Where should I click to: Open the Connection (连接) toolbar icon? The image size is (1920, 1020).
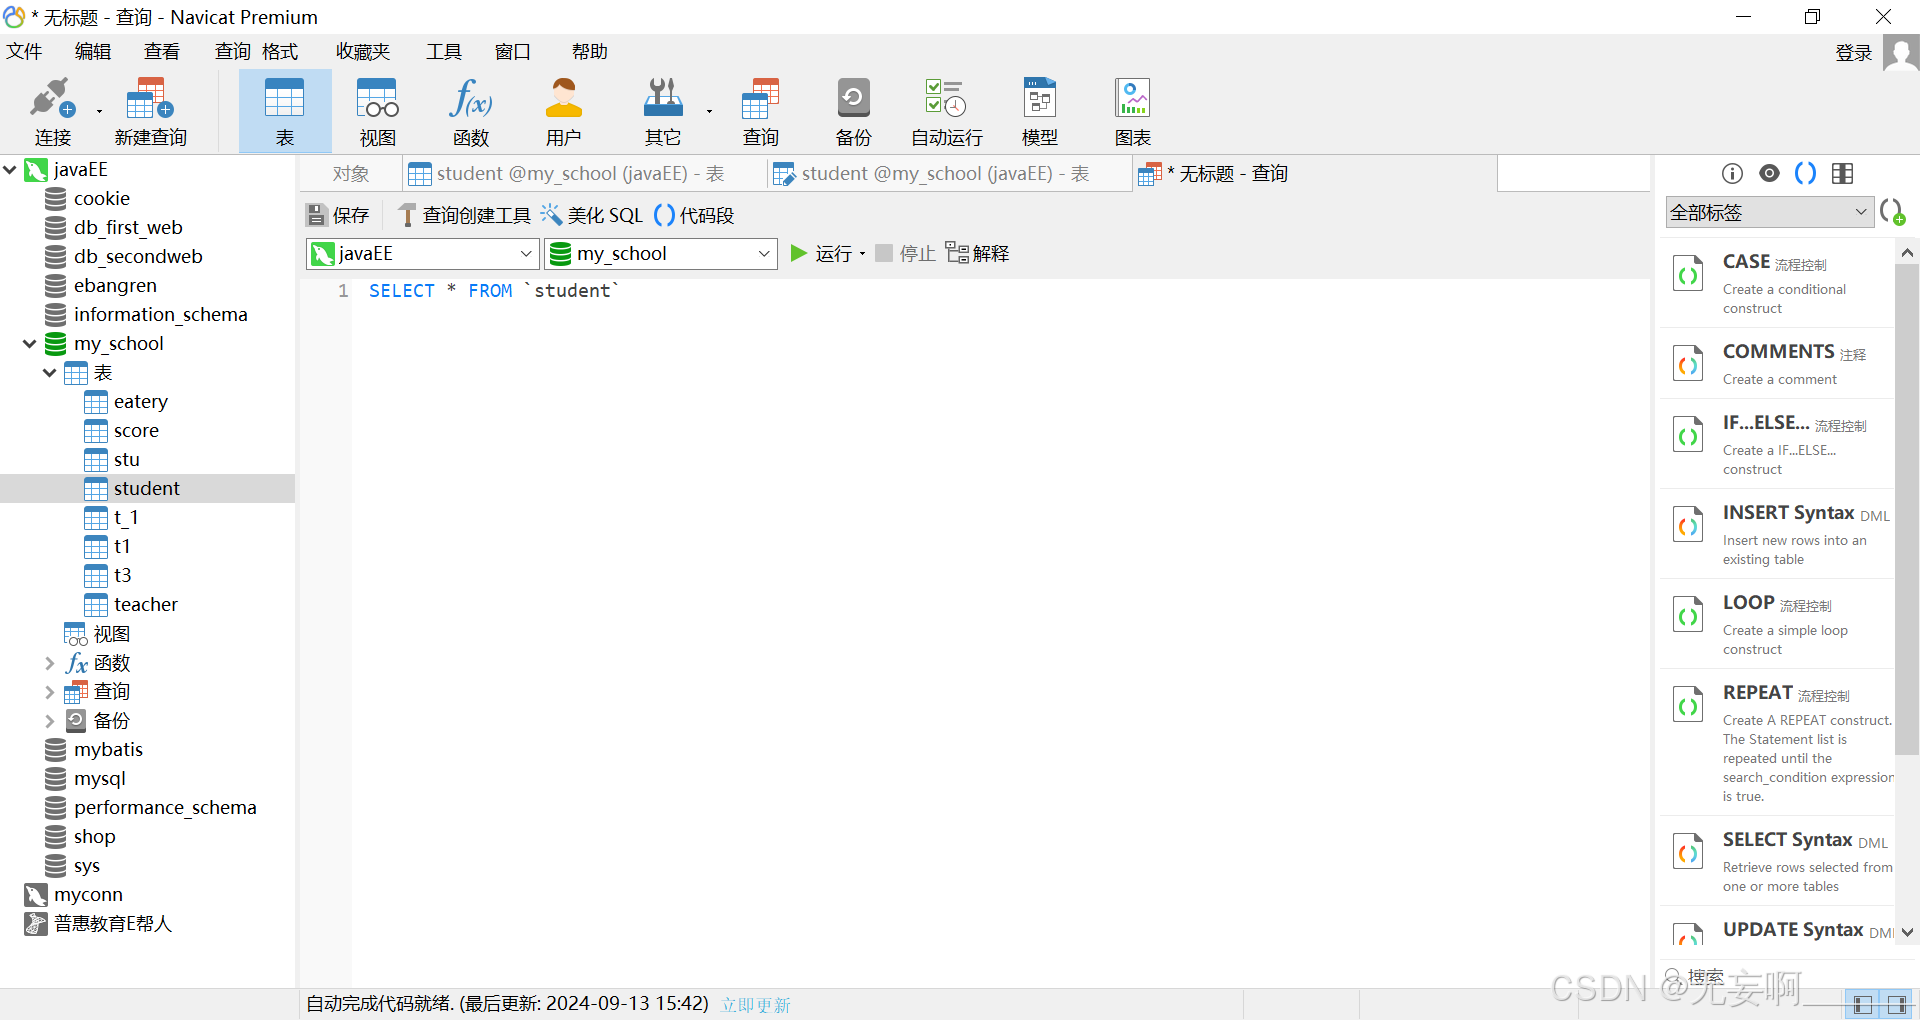(x=52, y=111)
